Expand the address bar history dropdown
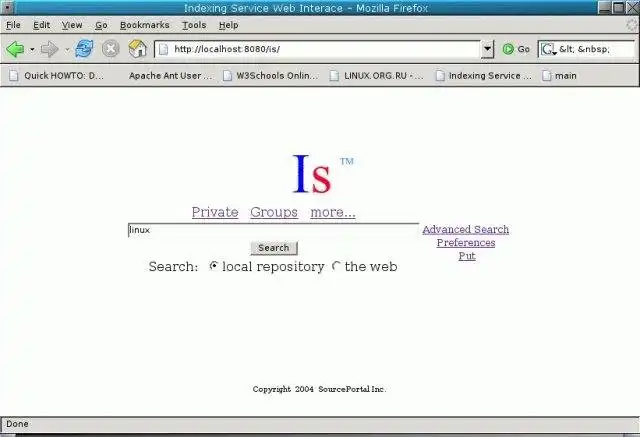Screen dimensions: 640x437 487,49
